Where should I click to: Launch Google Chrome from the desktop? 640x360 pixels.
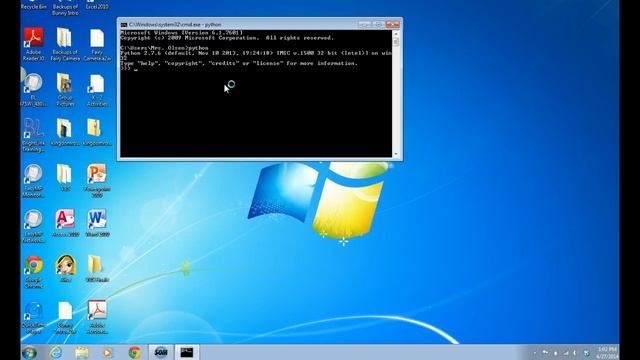33,272
